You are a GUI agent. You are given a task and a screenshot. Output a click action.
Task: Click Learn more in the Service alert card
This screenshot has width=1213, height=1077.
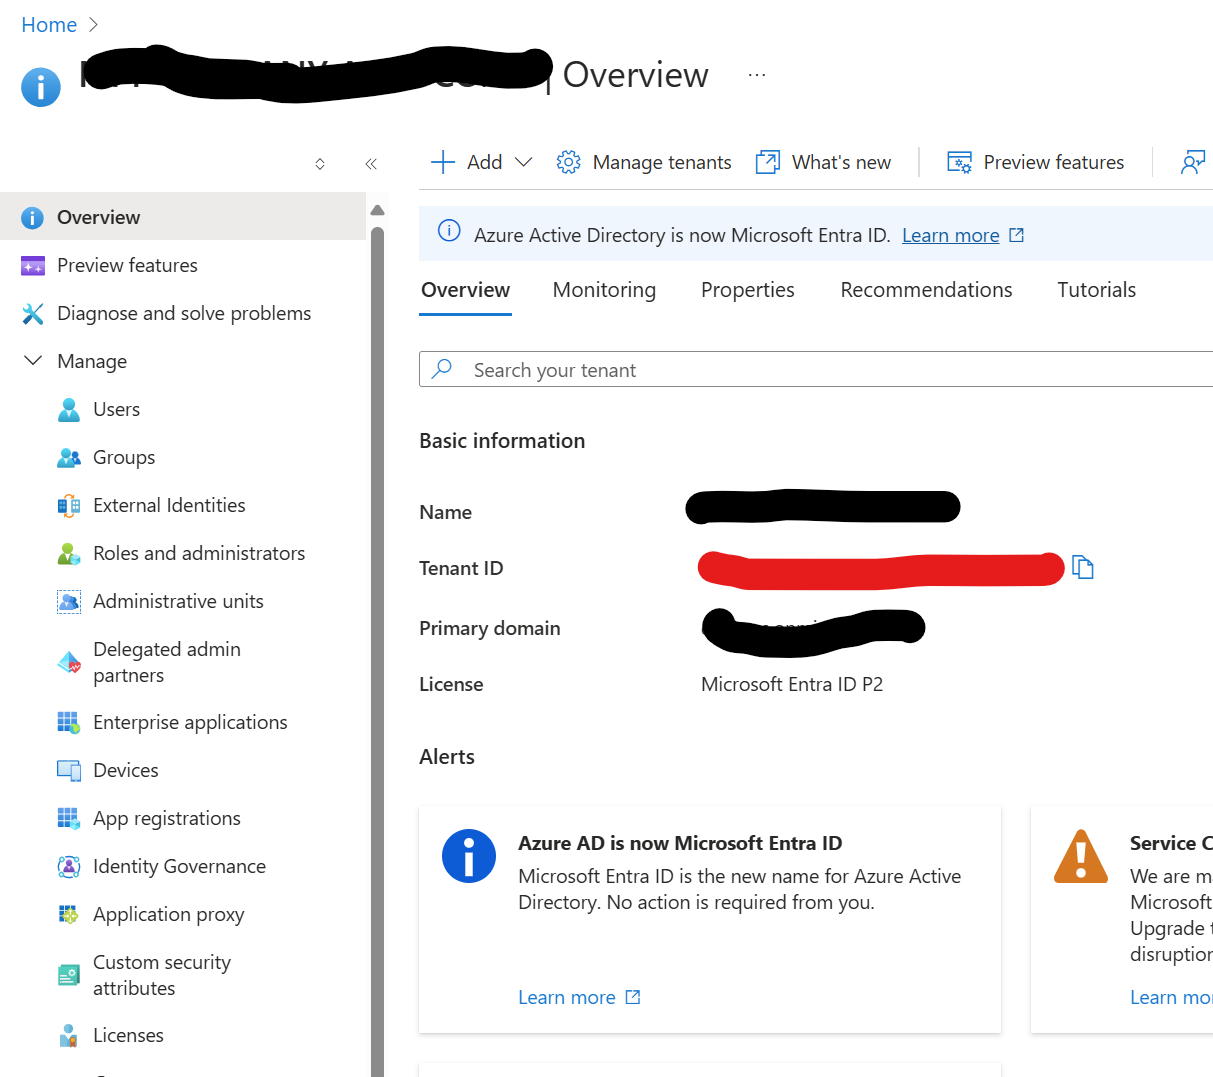click(1171, 997)
